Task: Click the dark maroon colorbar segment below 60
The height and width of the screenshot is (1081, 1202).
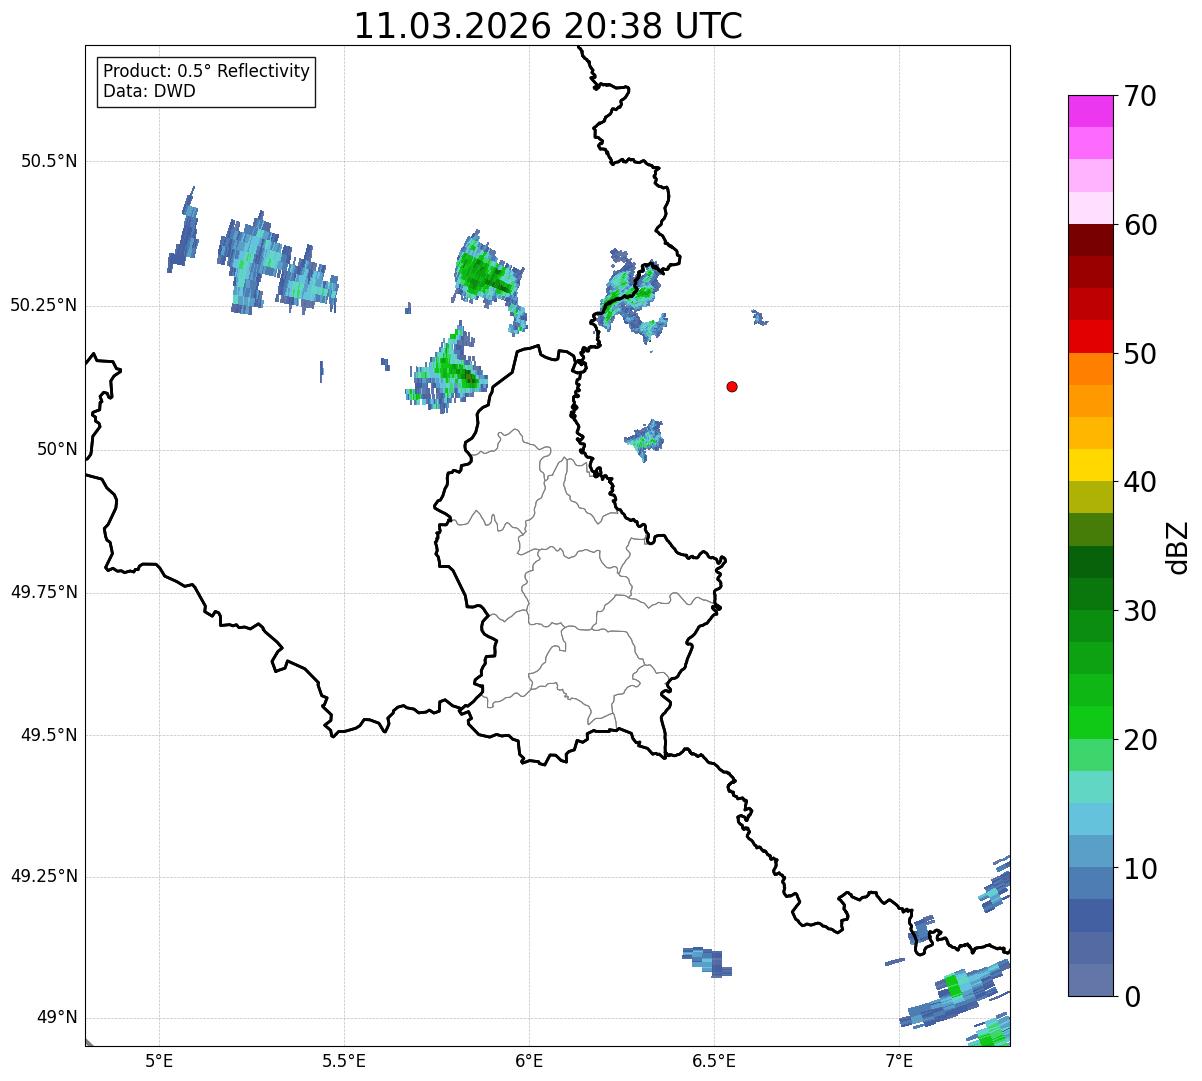Action: click(1090, 240)
